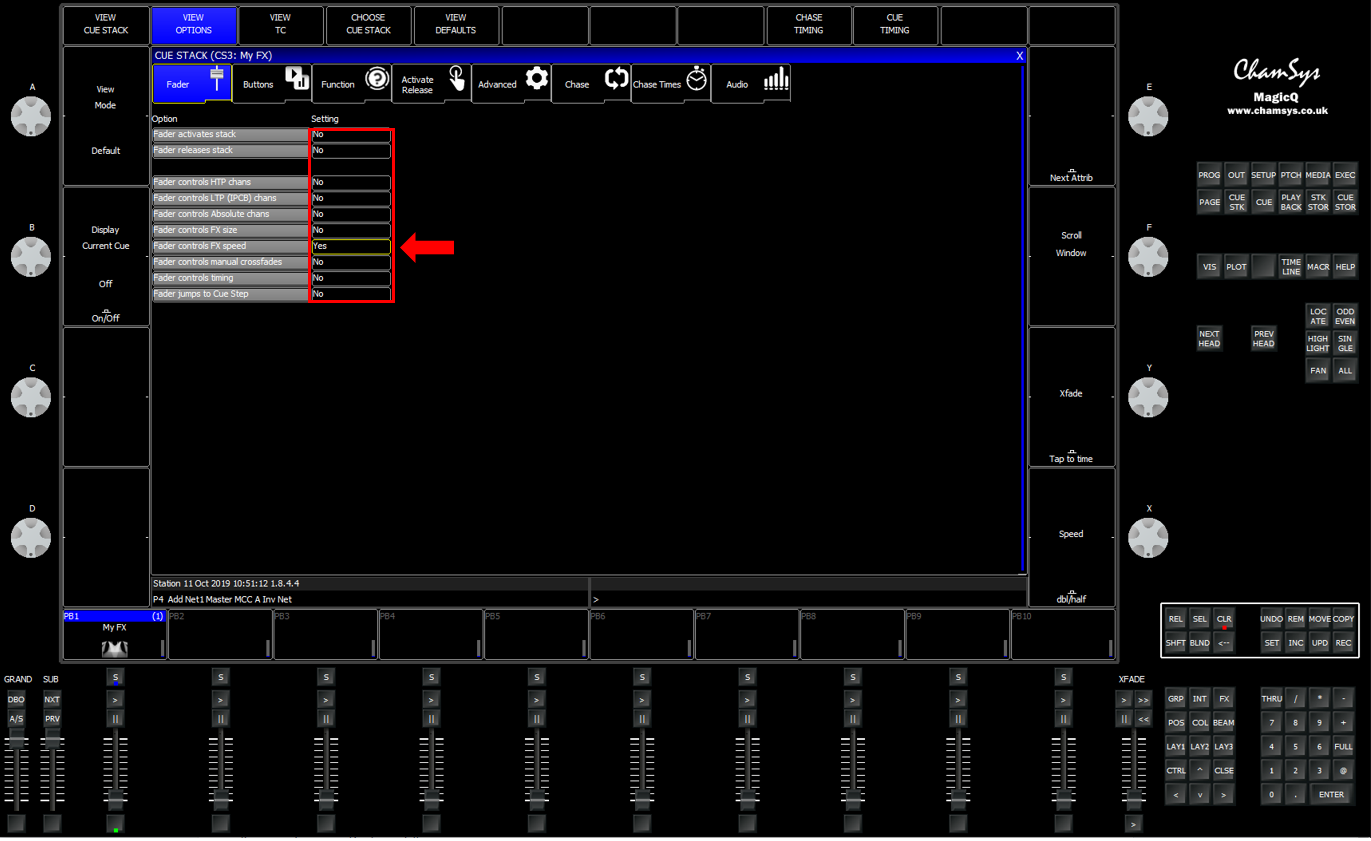The image size is (1371, 841).
Task: Switch to the Chase tab
Action: pos(592,84)
